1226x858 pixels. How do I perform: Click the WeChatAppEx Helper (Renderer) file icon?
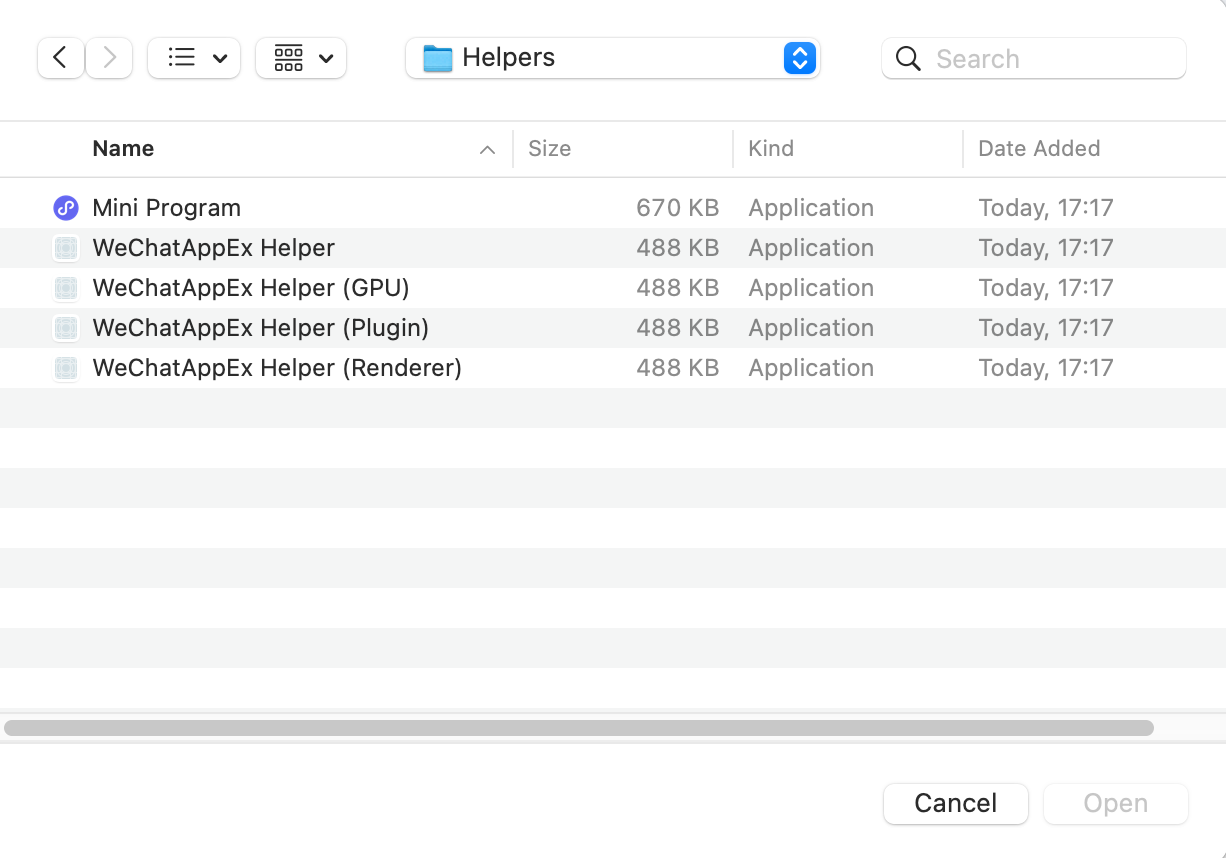66,368
